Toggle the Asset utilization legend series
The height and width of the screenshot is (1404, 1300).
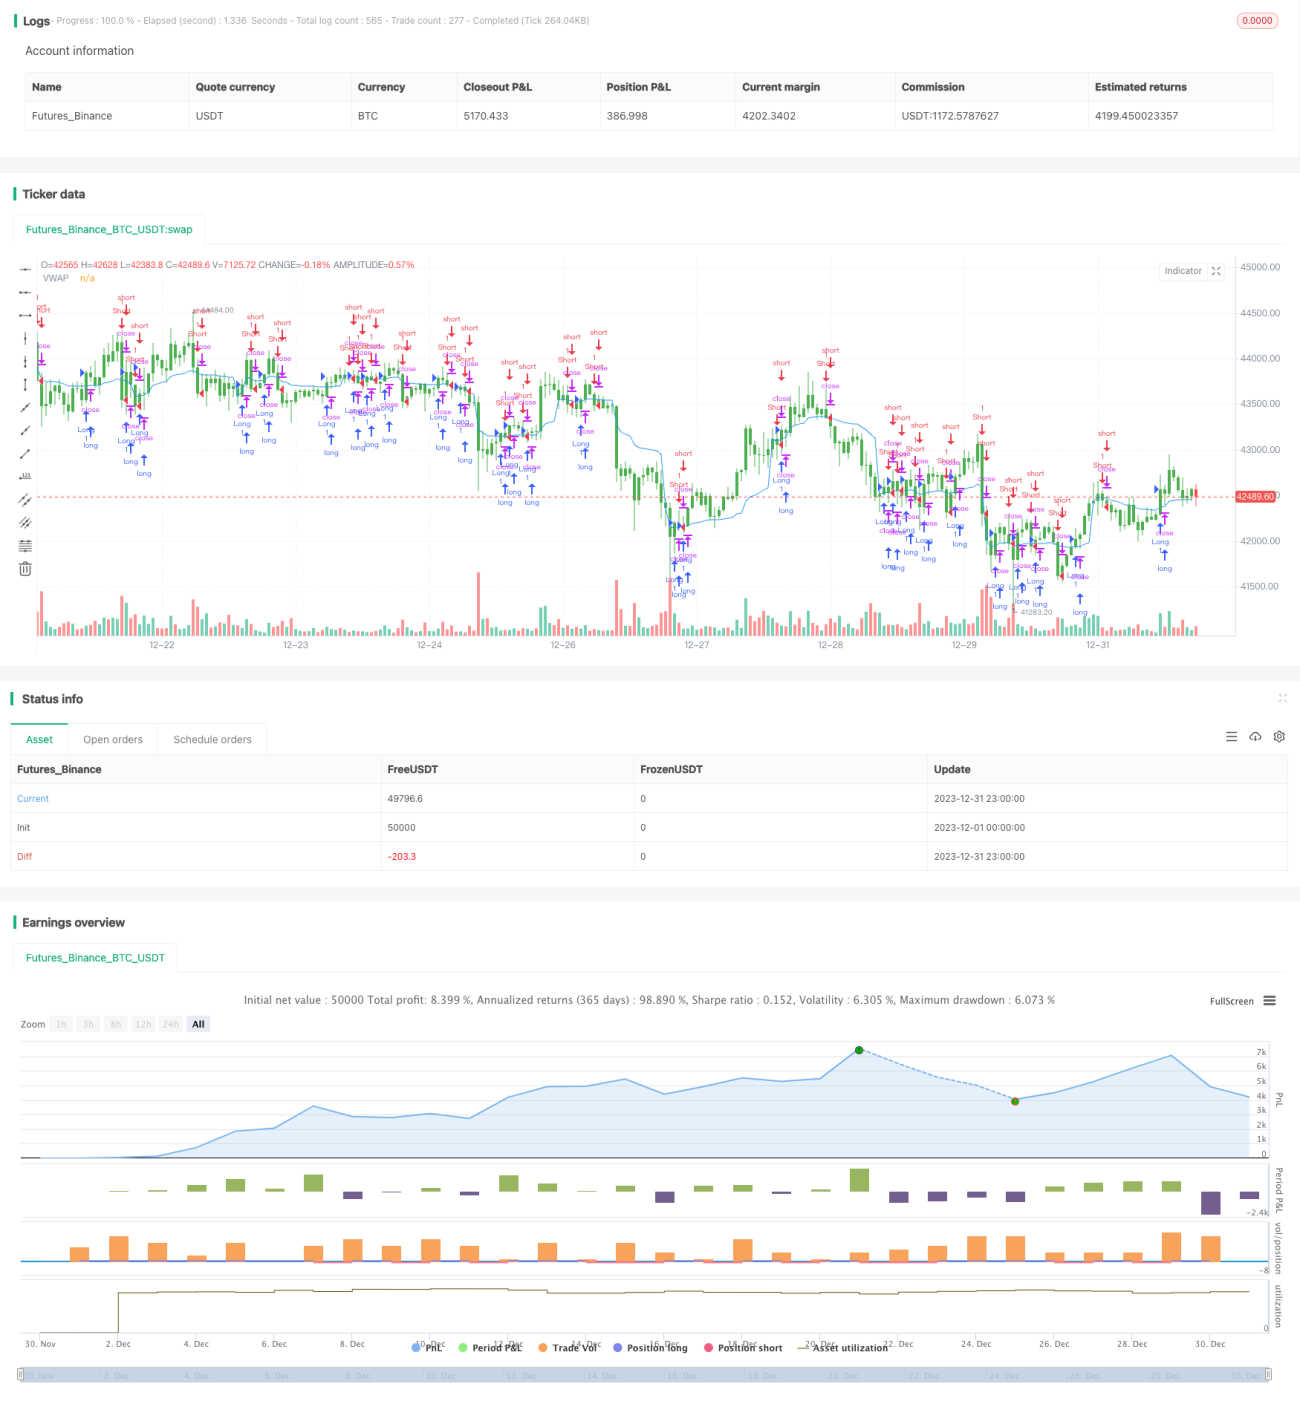click(842, 1348)
